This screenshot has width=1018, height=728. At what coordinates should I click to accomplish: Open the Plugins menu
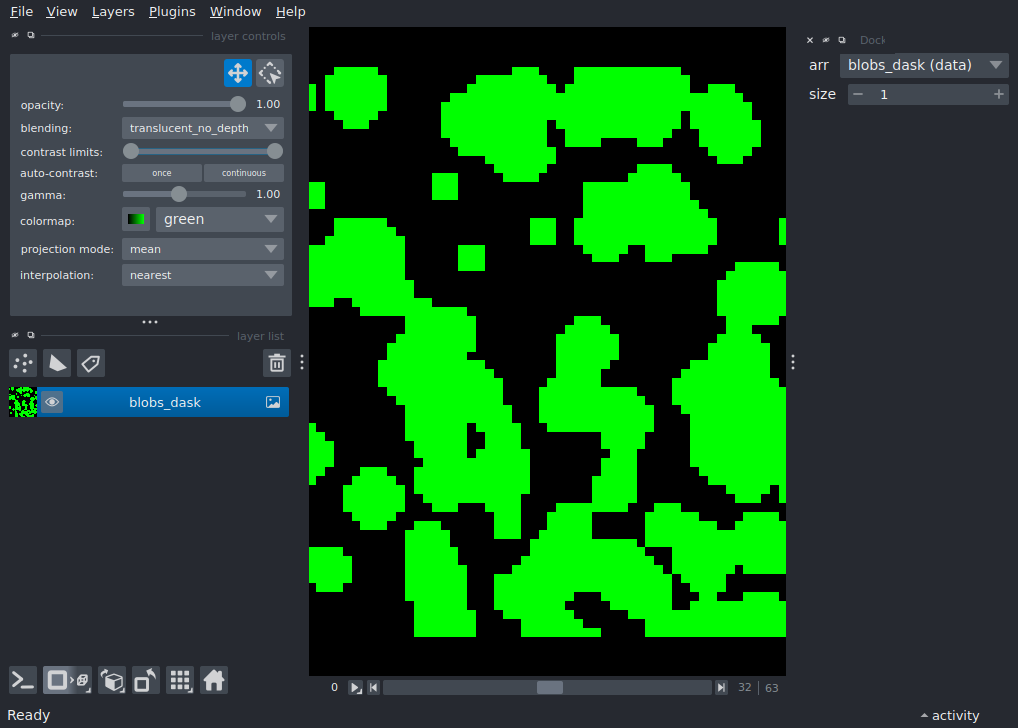[172, 11]
